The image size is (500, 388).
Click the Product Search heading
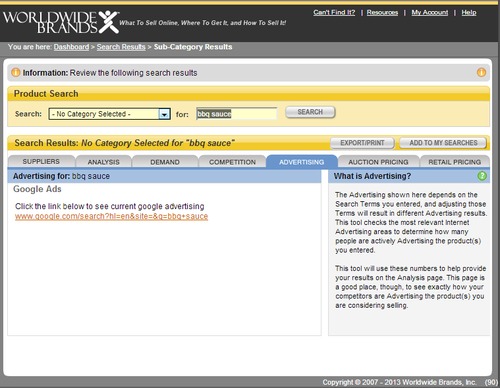(46, 94)
